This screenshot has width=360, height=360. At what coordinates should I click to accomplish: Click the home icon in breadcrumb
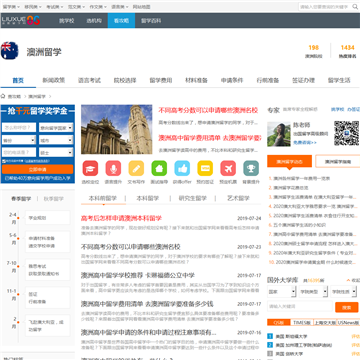[x=3, y=96]
